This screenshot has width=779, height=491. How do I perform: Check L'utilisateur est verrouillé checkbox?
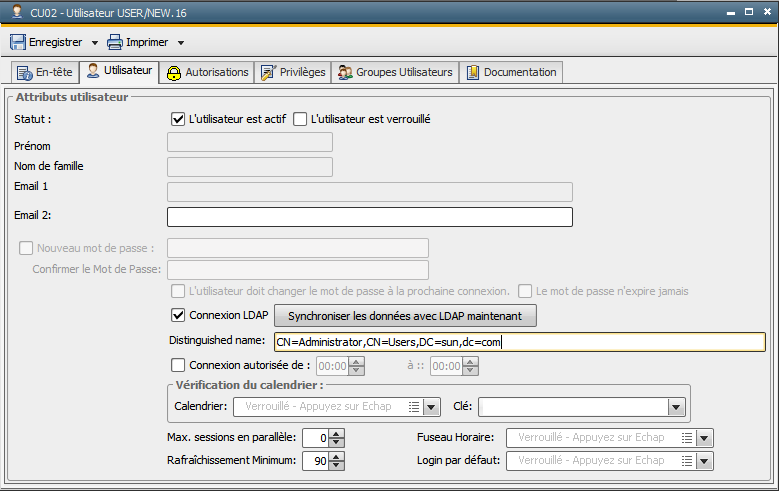point(300,119)
